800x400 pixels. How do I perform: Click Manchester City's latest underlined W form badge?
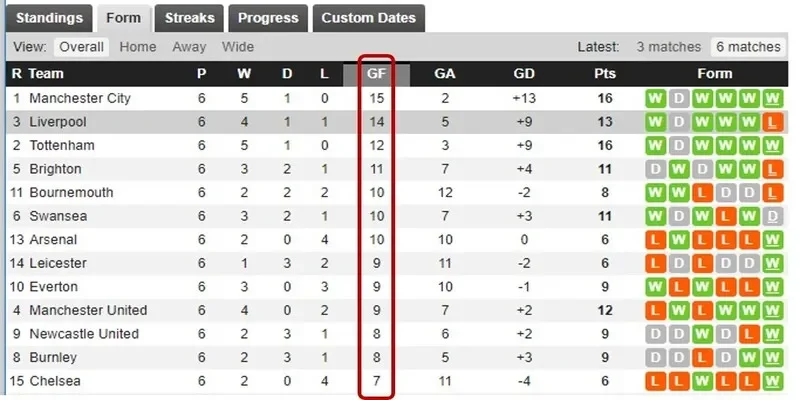pos(772,99)
